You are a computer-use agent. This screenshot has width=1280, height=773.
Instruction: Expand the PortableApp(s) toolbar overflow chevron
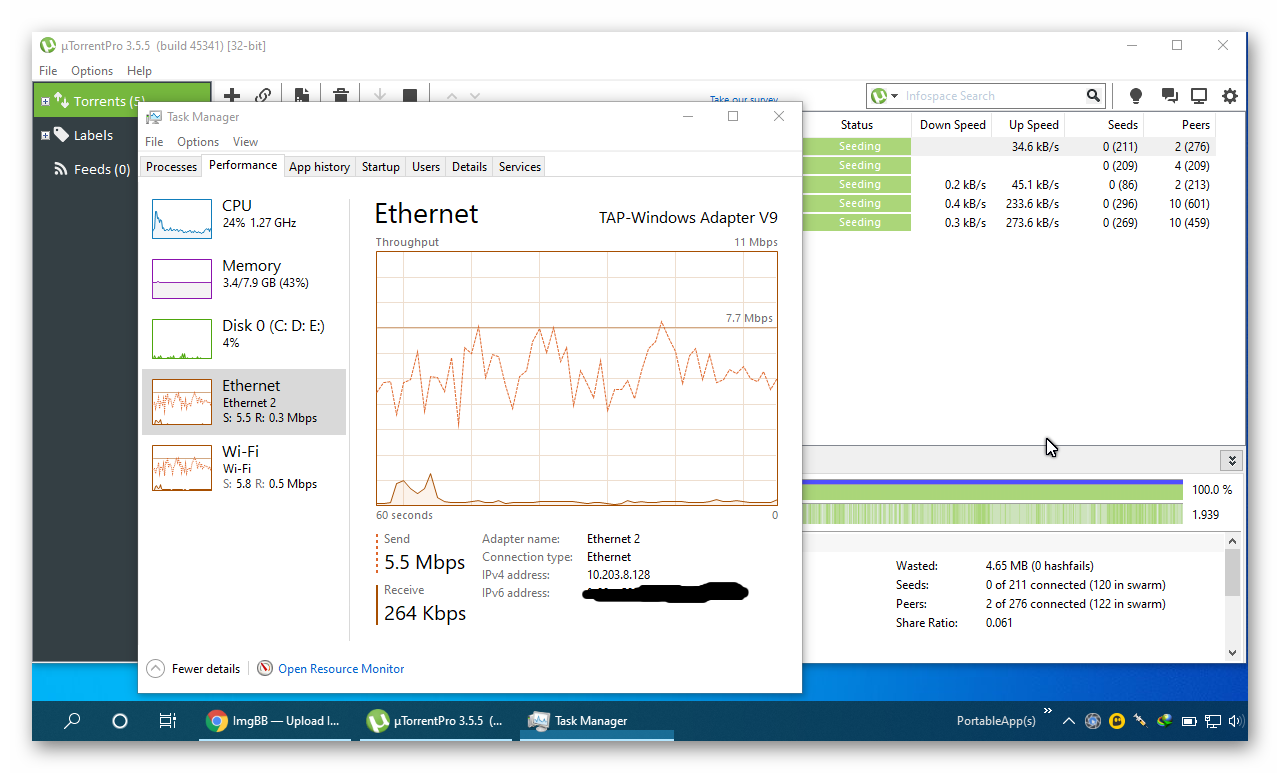coord(1048,712)
